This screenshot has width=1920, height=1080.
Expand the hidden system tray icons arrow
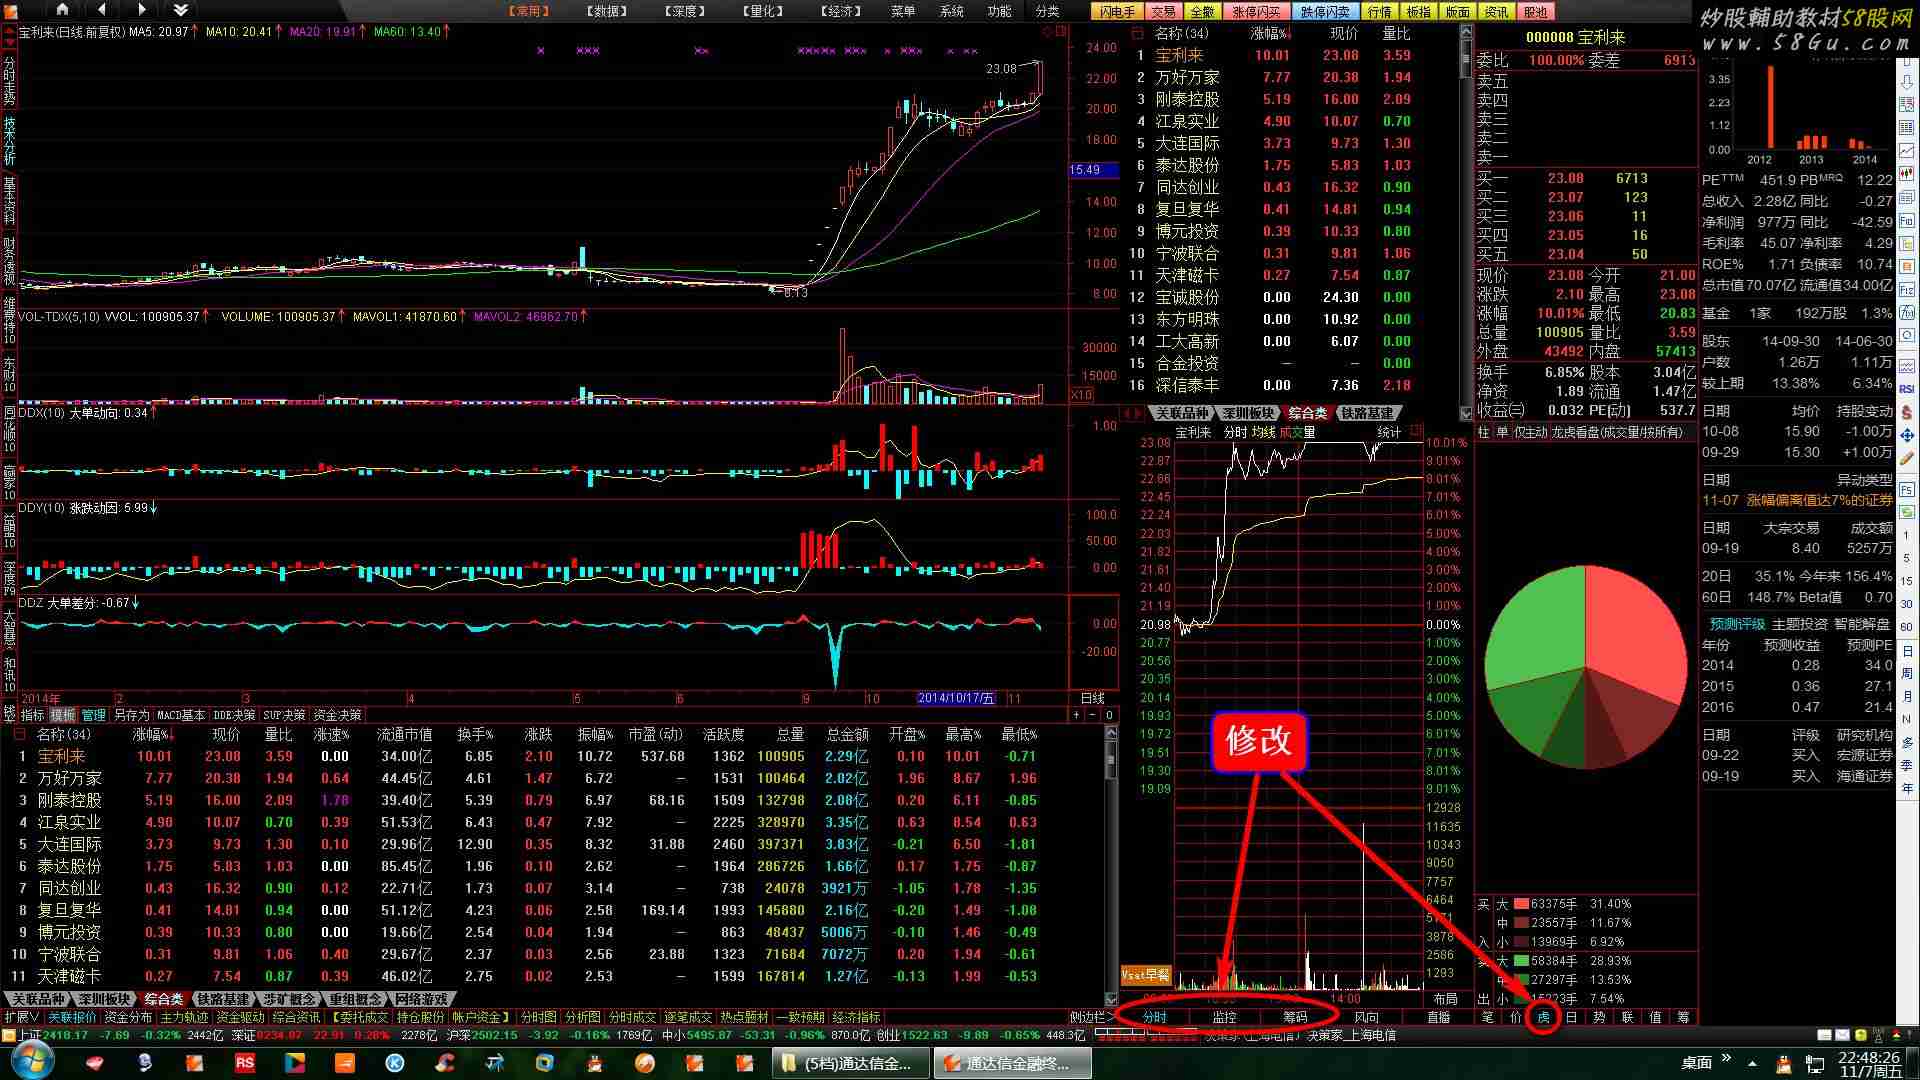tap(1753, 1063)
